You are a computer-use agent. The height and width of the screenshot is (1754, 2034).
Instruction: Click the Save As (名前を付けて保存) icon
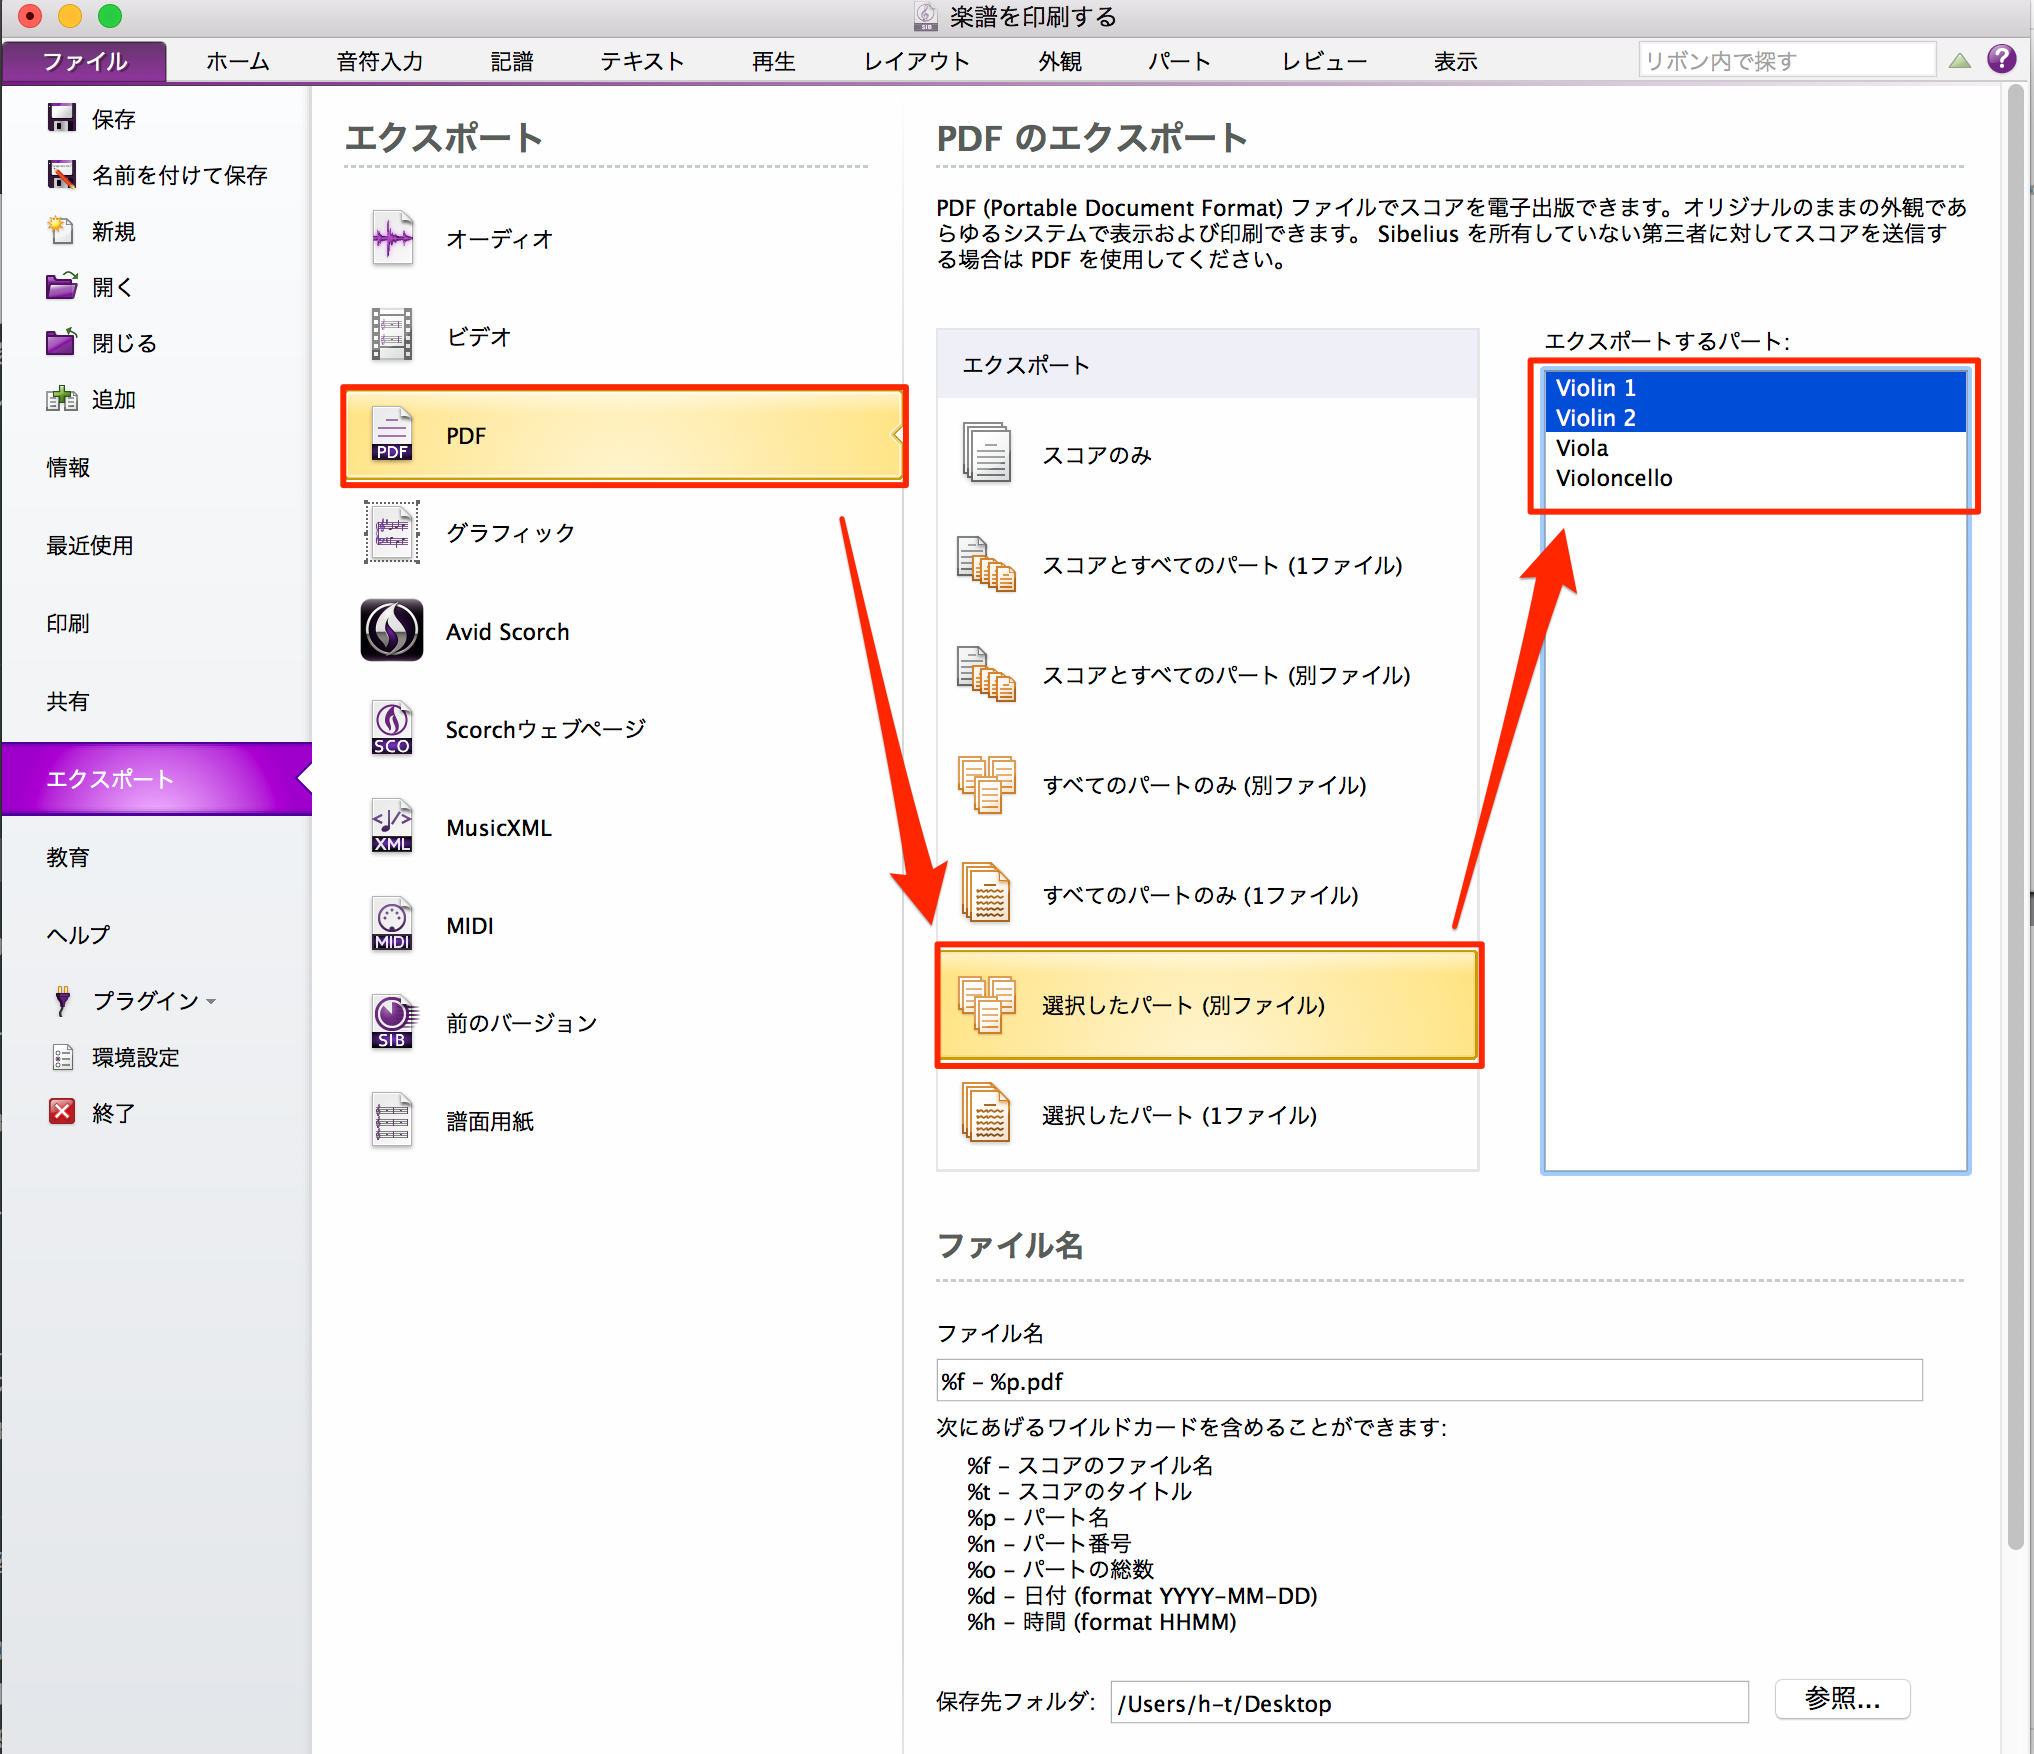(62, 174)
